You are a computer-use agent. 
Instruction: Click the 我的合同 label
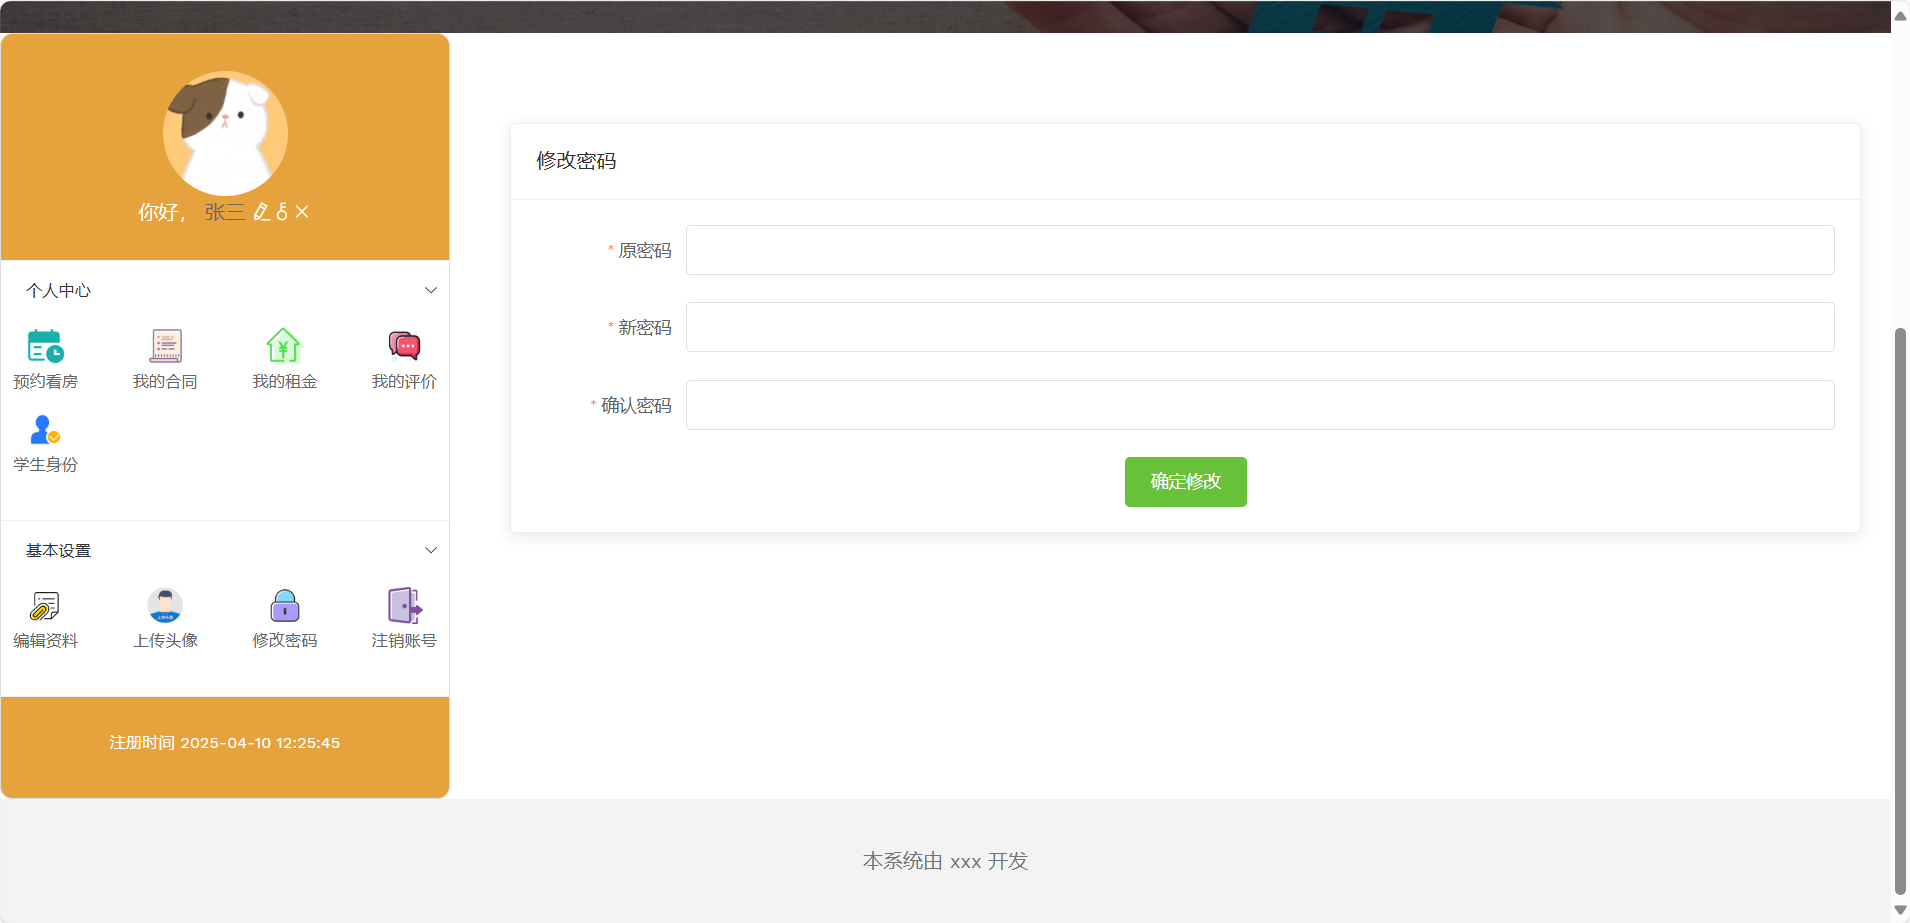165,382
